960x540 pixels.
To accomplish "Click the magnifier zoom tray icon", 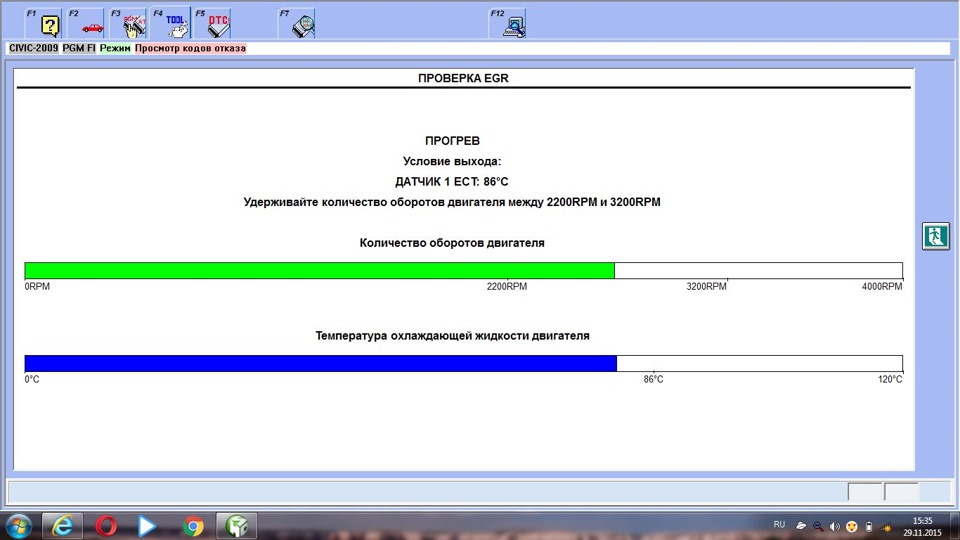I will 818,527.
